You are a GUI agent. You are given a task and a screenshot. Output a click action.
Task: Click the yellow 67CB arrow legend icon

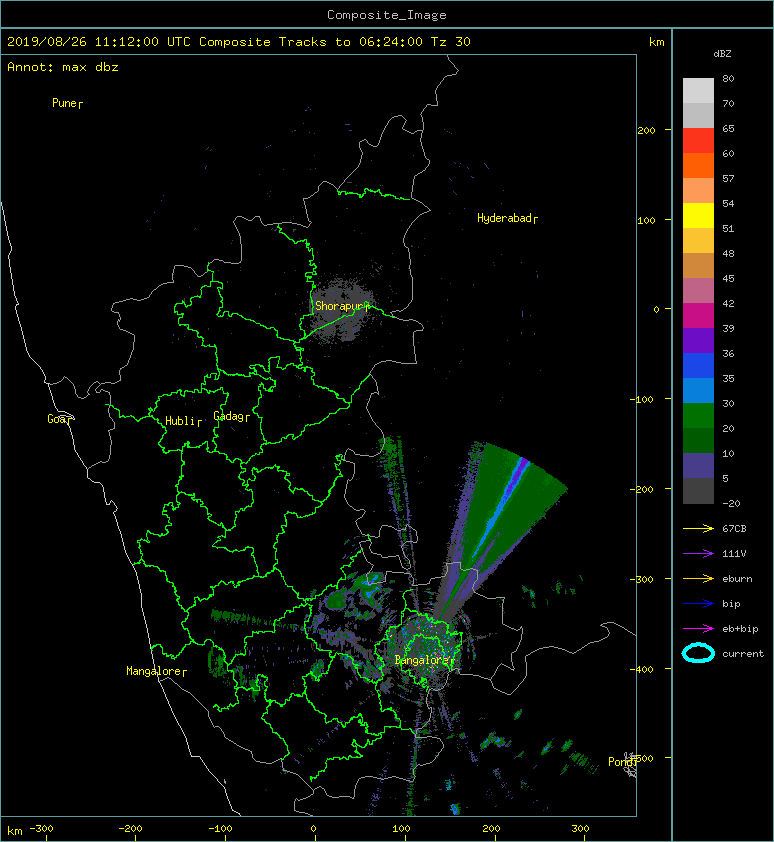click(698, 528)
